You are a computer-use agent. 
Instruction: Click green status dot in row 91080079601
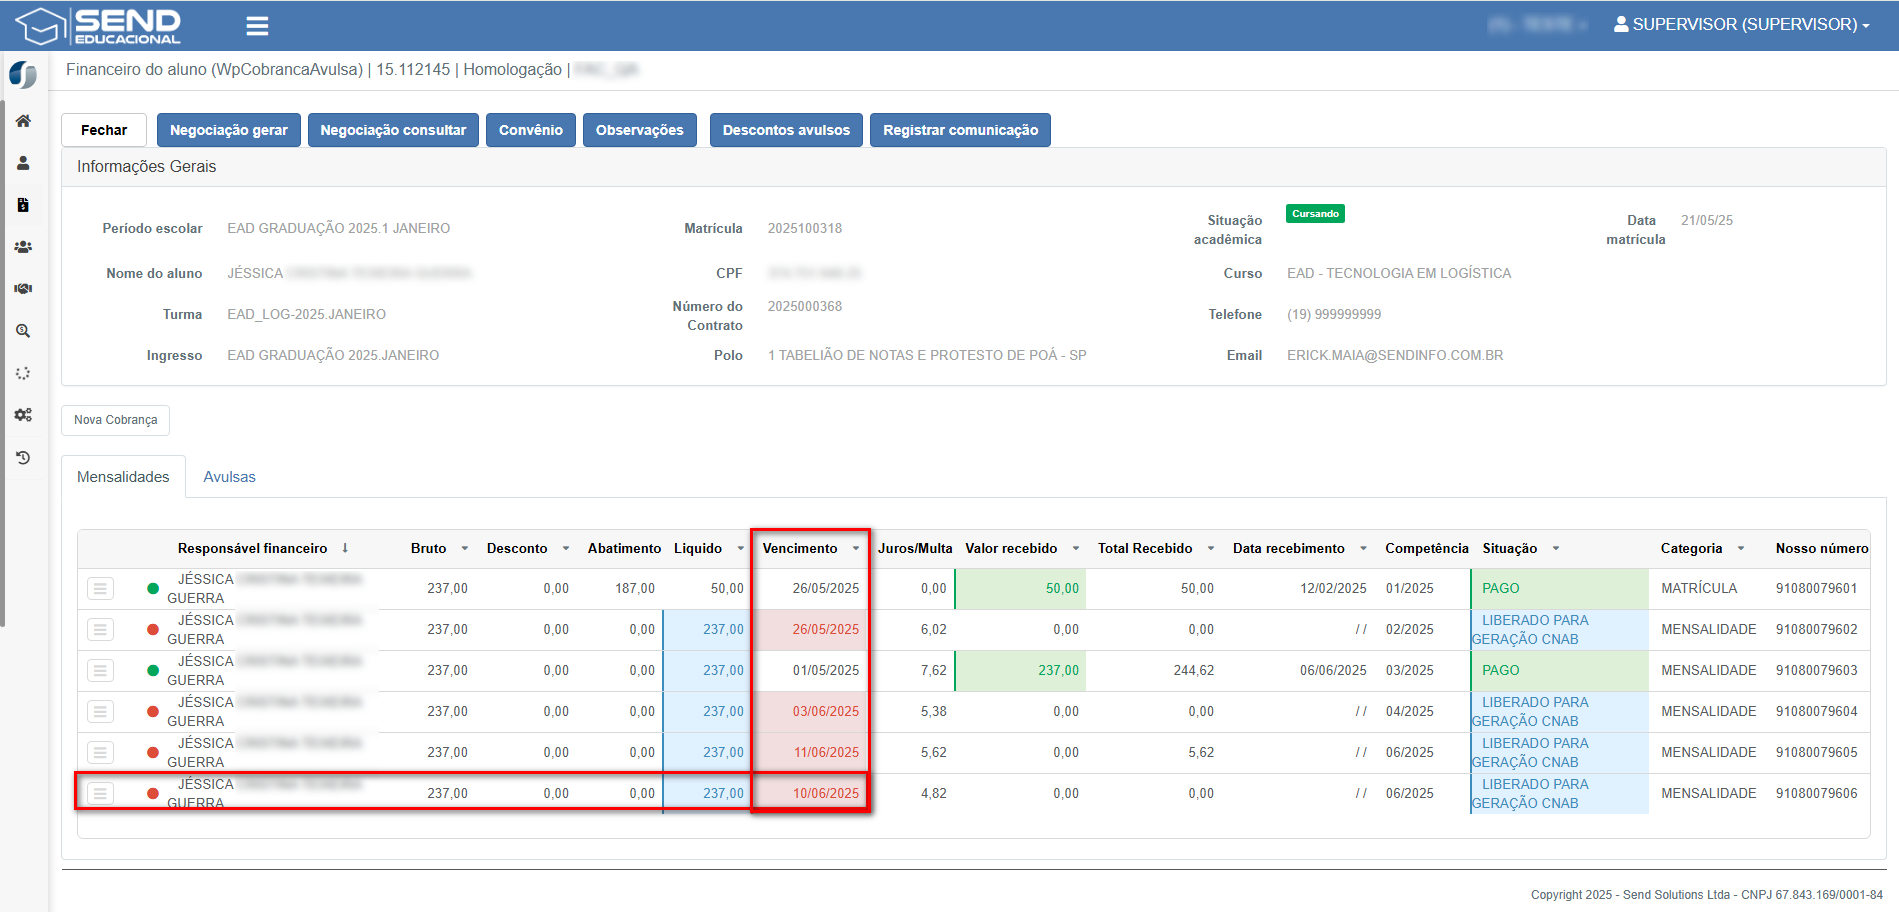coord(153,589)
